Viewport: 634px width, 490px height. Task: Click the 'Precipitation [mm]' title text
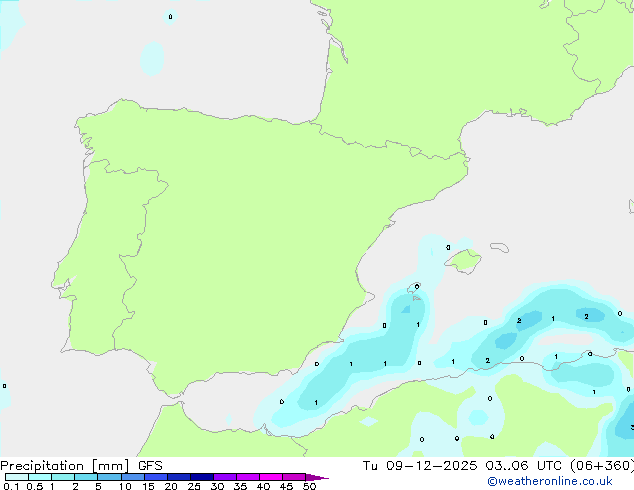(x=65, y=466)
